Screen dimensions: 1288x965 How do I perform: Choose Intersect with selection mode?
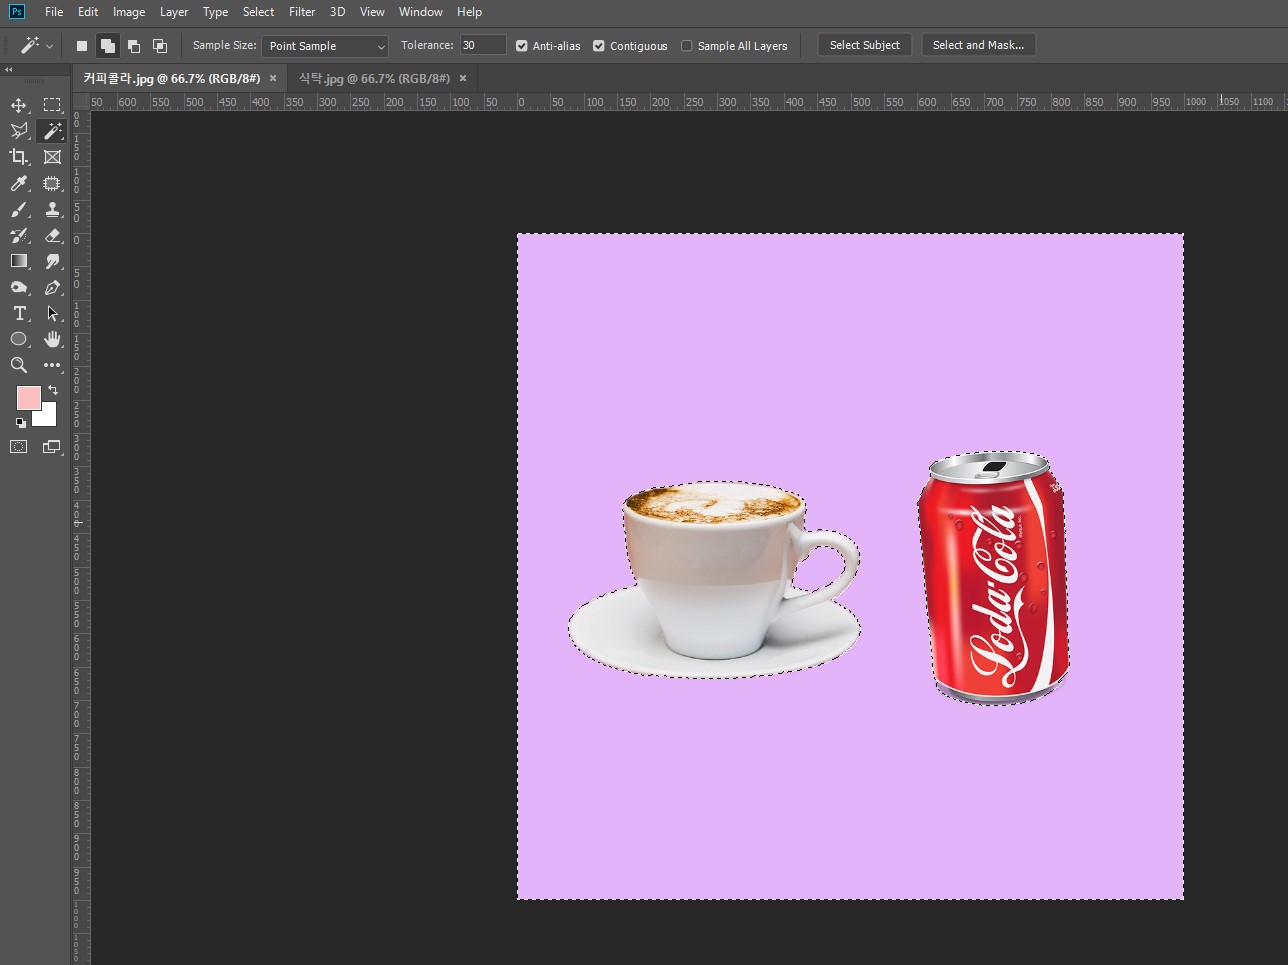[x=160, y=46]
